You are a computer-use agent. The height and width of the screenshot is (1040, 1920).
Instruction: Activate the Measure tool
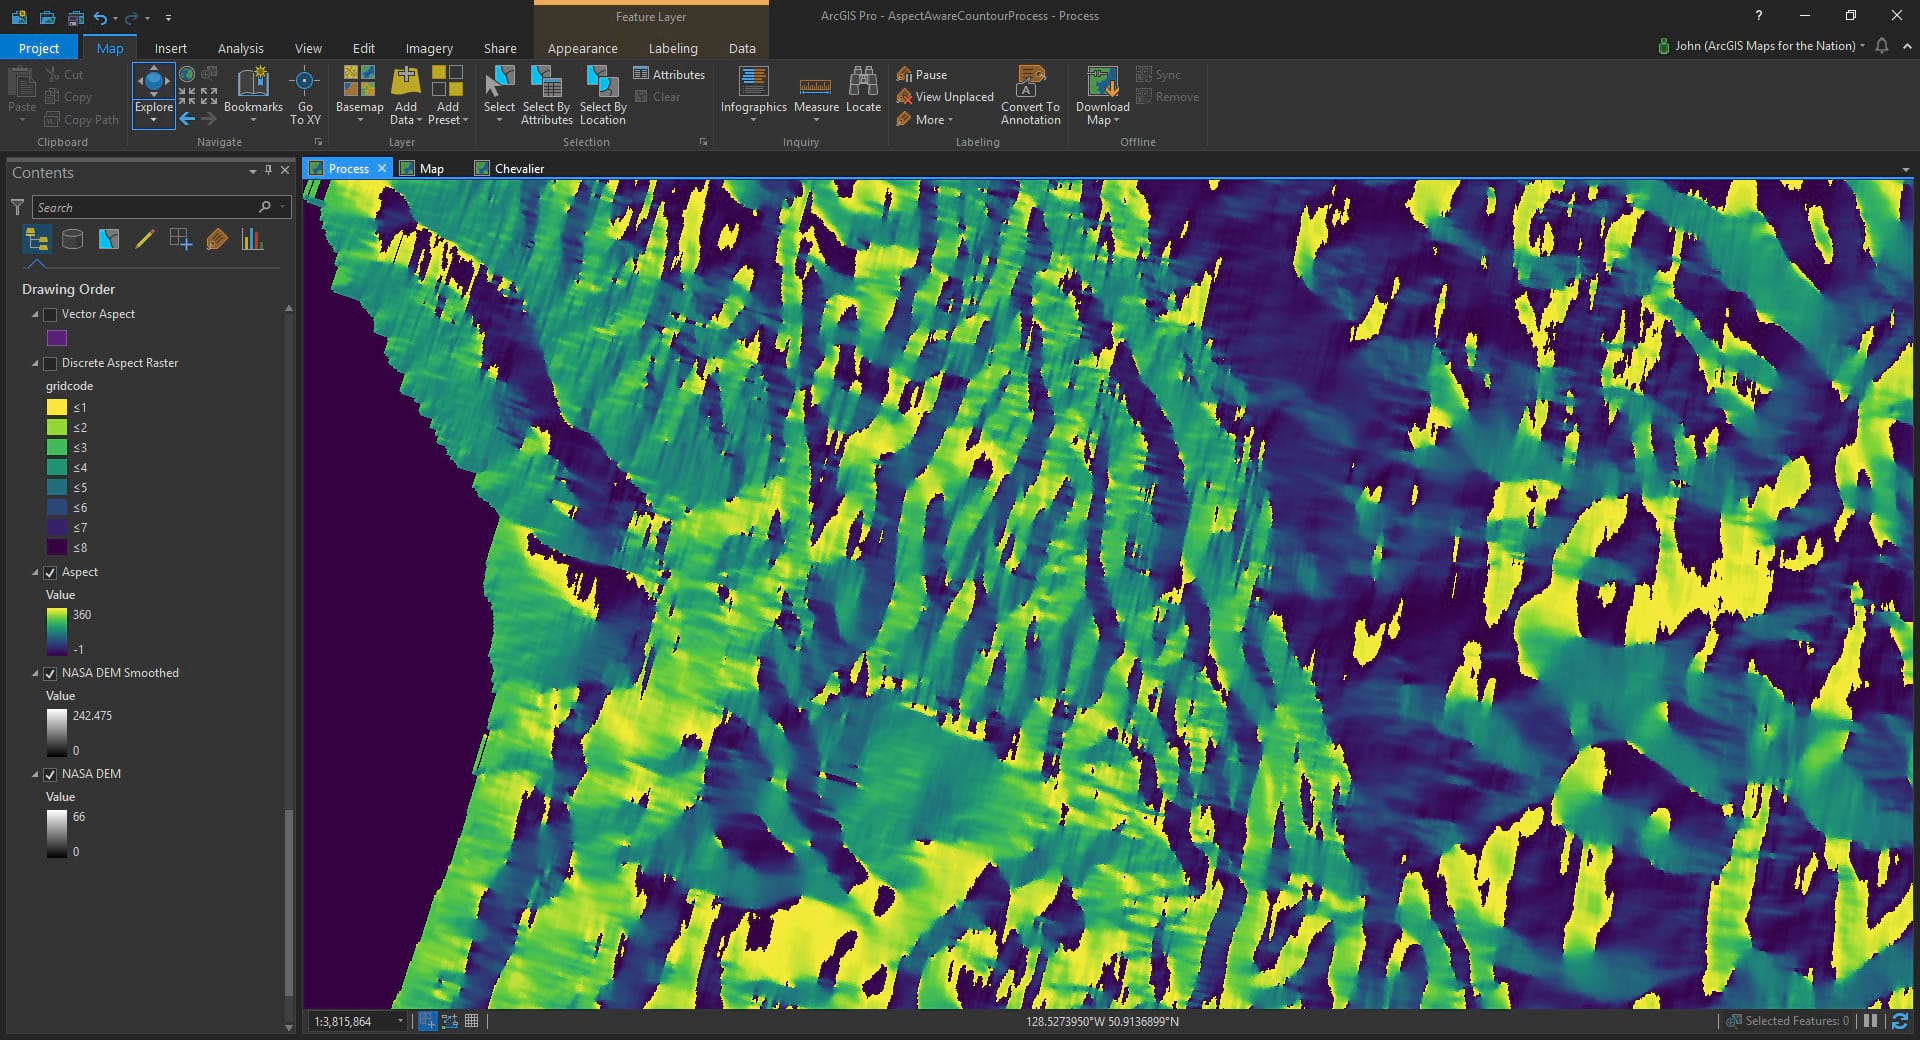[816, 85]
